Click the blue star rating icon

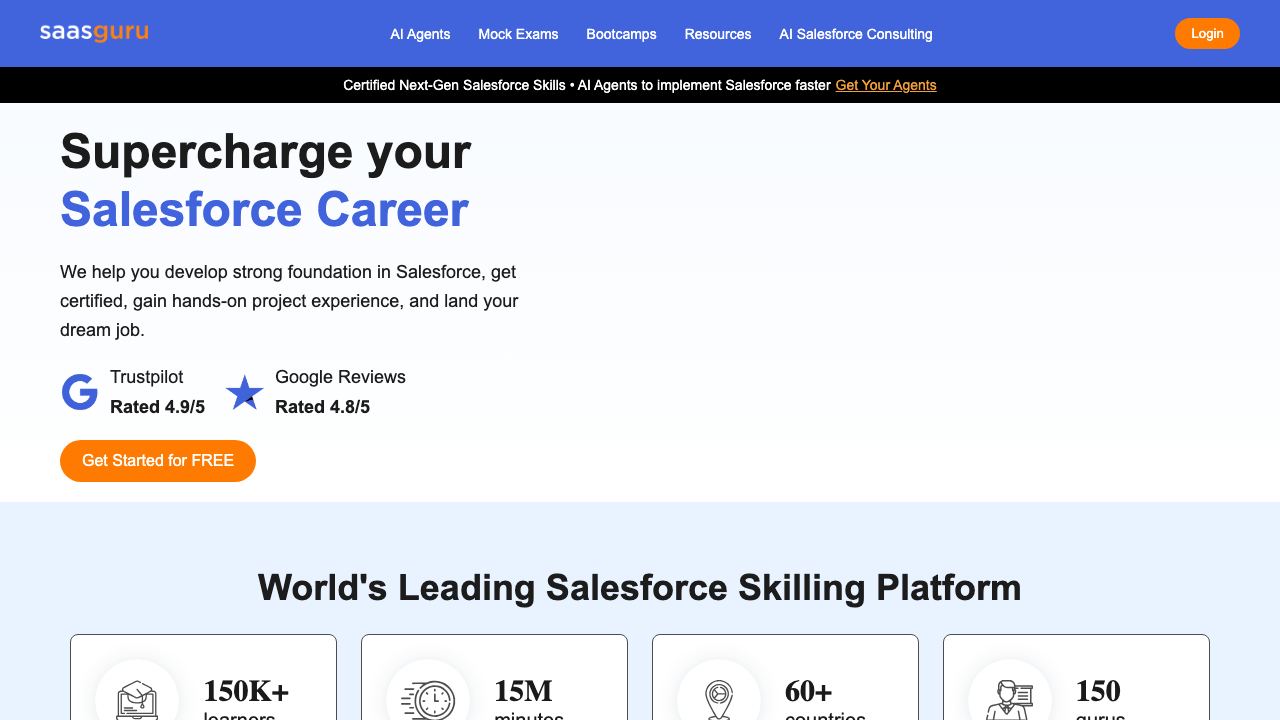pos(244,392)
